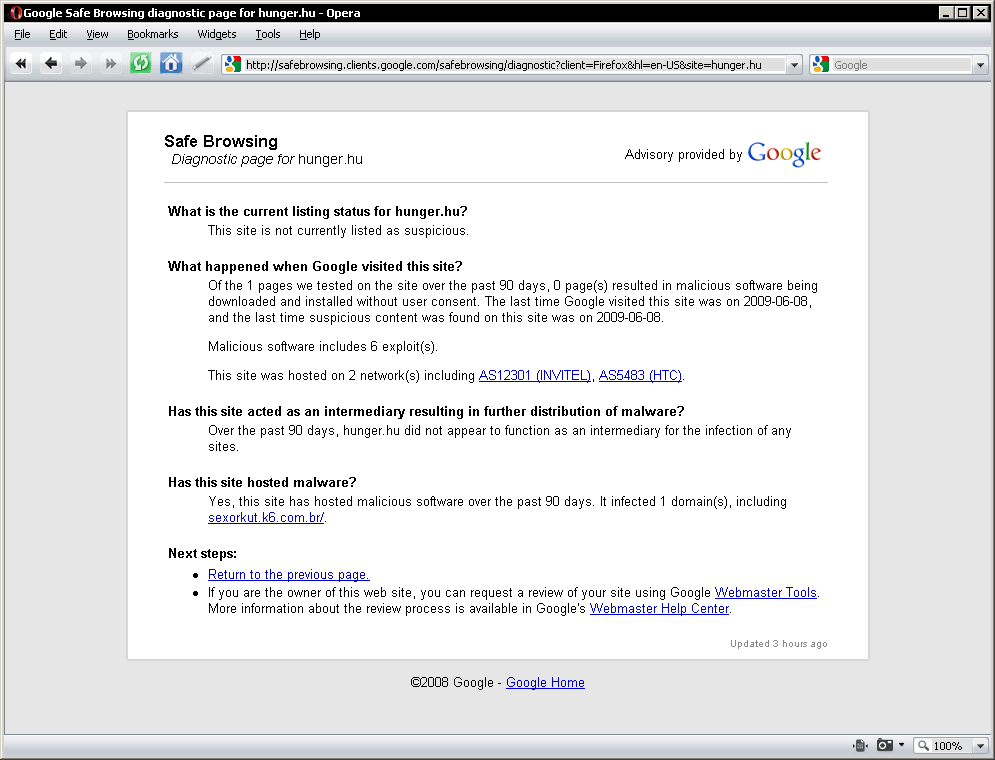Click the Safe Browsing page heading
This screenshot has width=995, height=760.
pyautogui.click(x=221, y=141)
